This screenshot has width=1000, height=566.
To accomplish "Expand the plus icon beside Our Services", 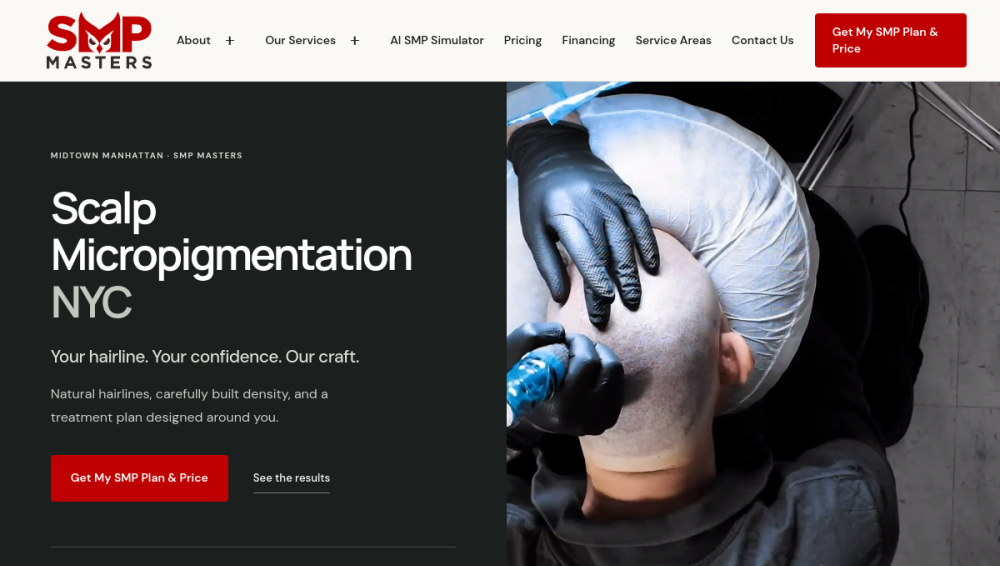I will point(355,41).
